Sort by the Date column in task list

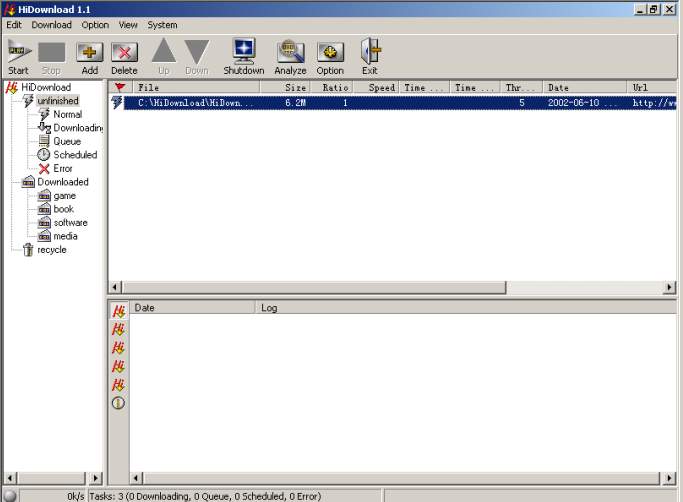point(585,88)
